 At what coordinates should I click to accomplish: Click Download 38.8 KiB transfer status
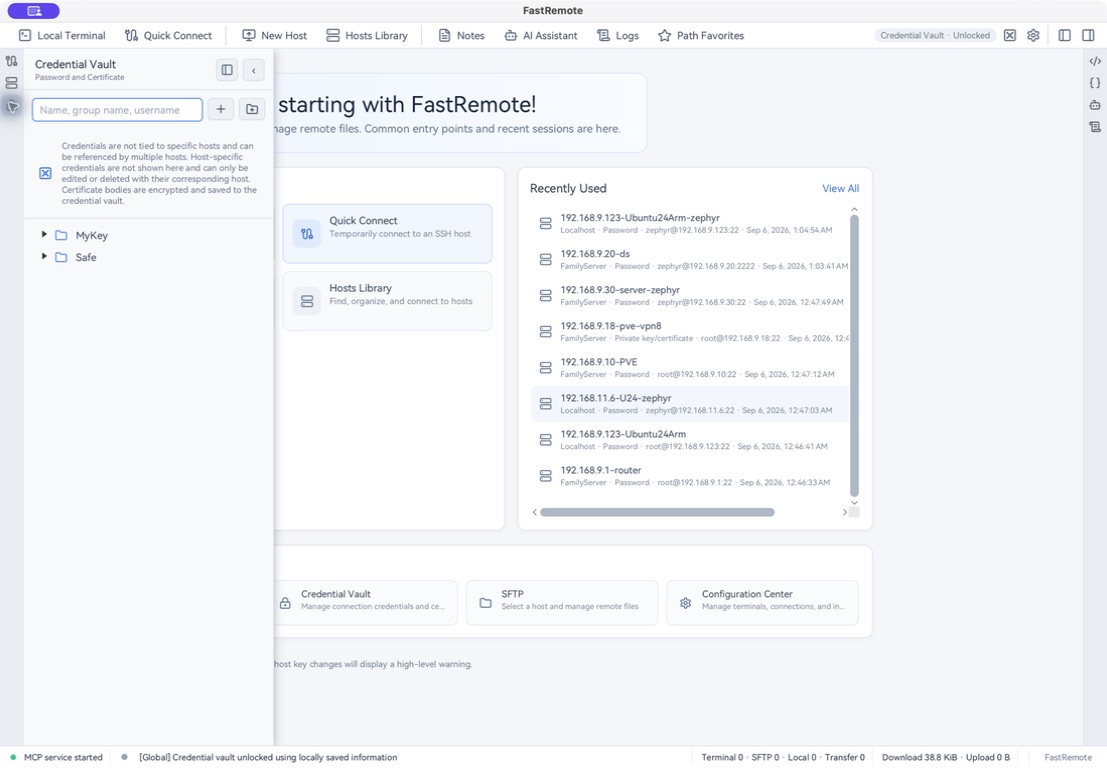click(945, 757)
